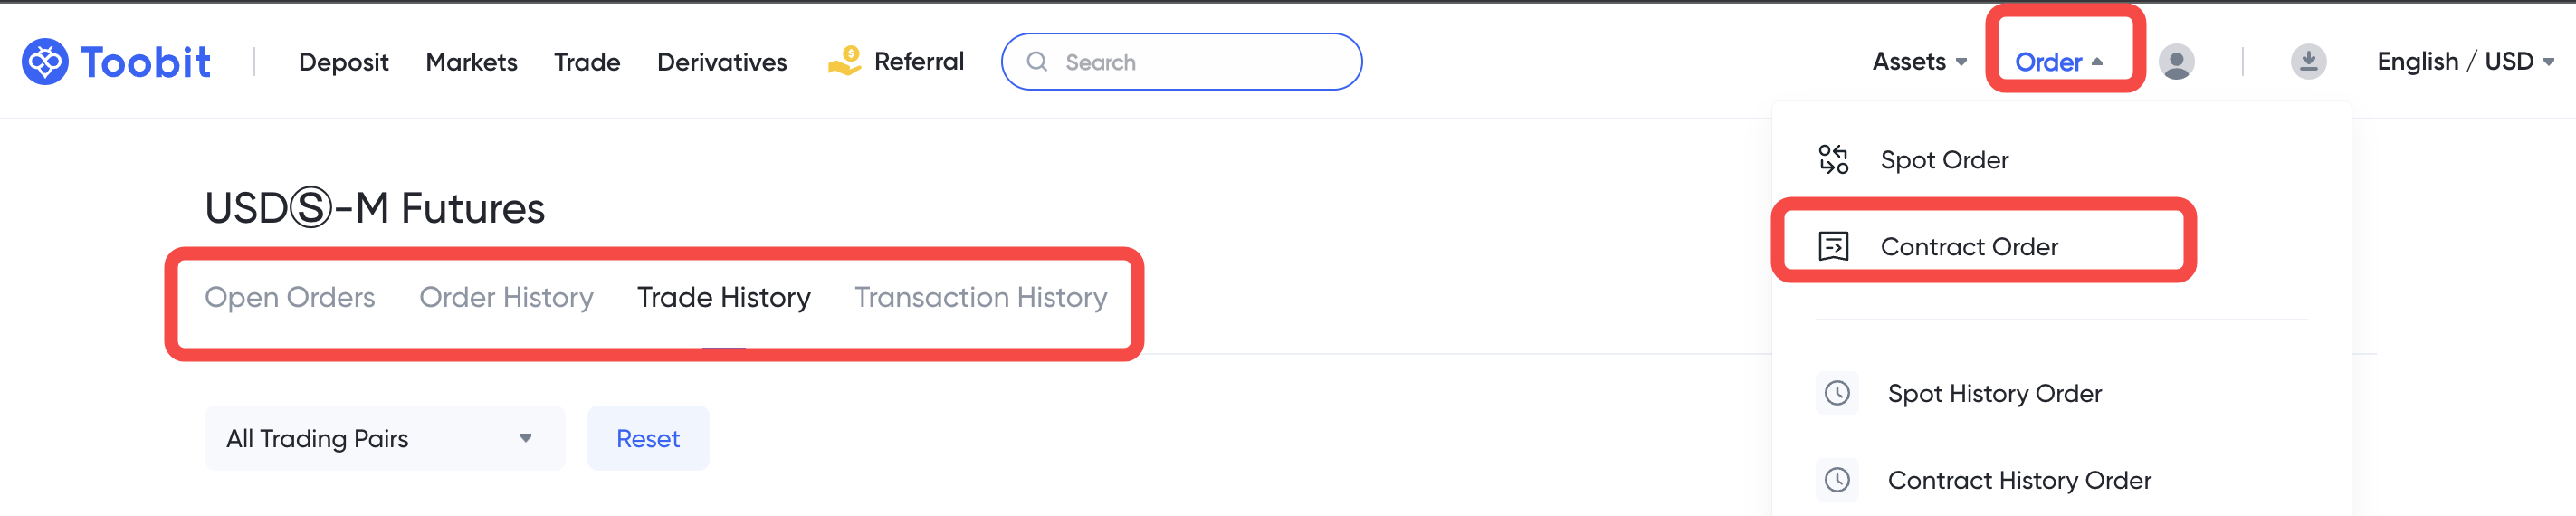The width and height of the screenshot is (2576, 516).
Task: Click the Spot Order swap icon
Action: coord(1833,160)
